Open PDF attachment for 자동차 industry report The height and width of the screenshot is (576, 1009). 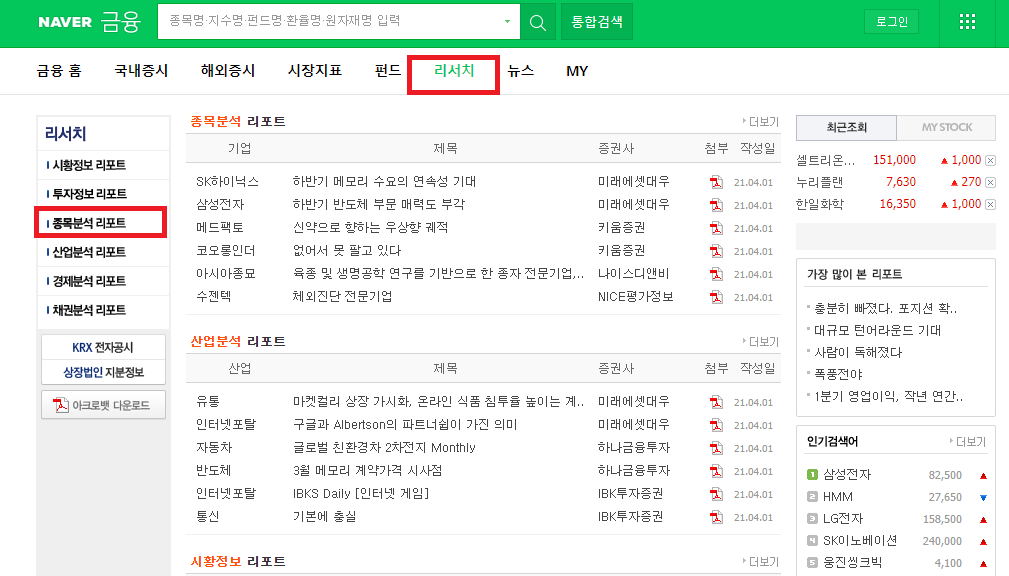tap(716, 448)
